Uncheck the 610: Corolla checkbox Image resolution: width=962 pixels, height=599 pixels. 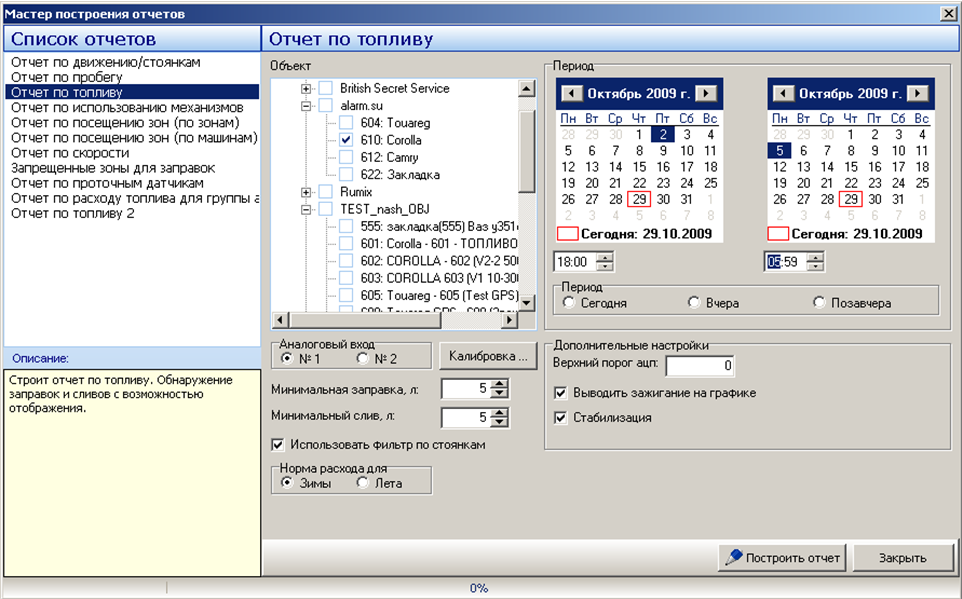tap(346, 140)
